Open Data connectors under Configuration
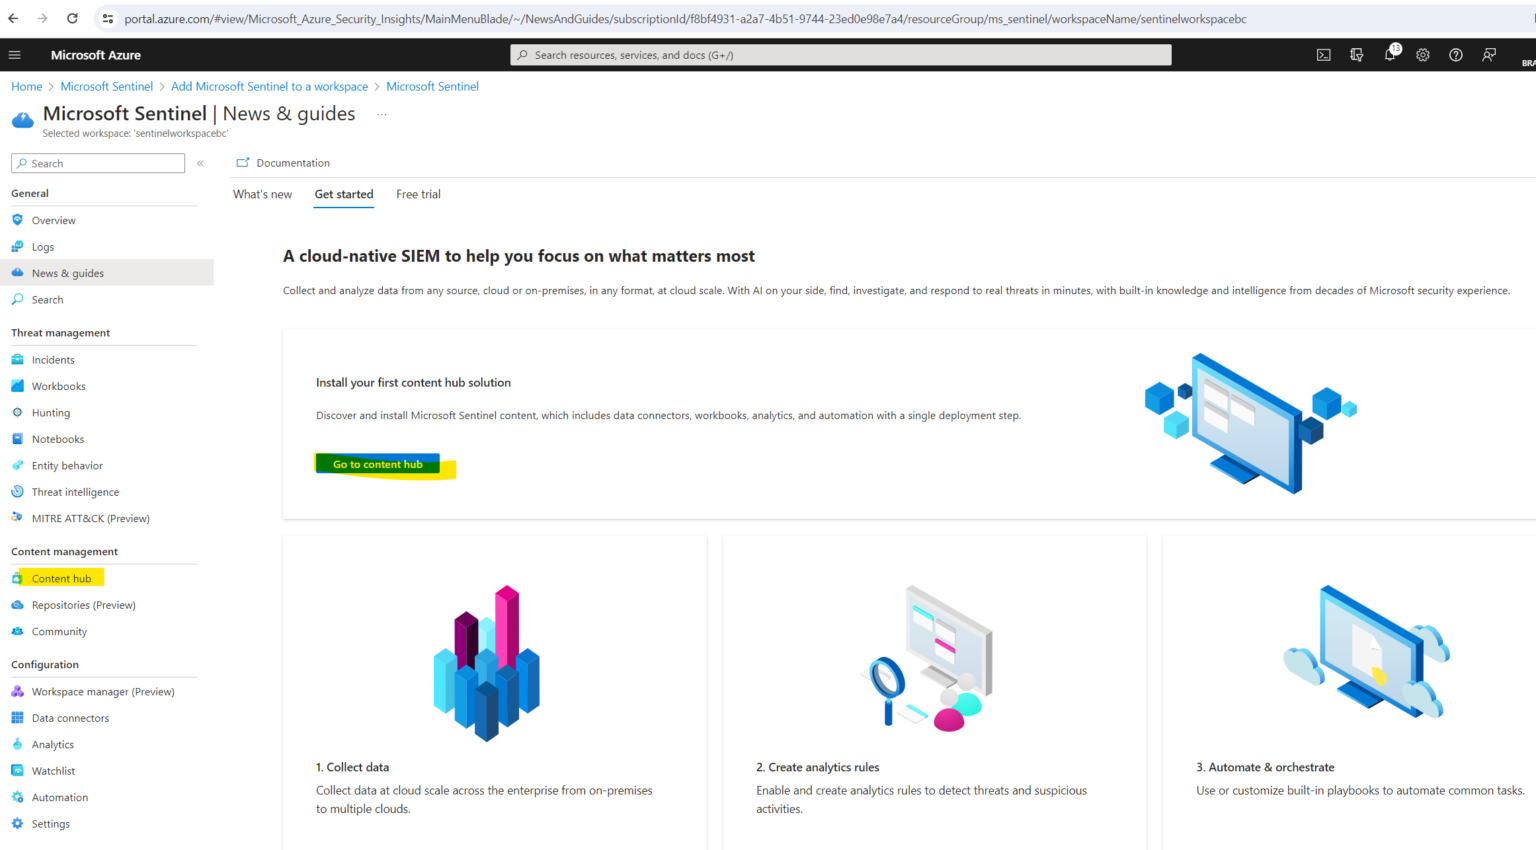 (69, 717)
